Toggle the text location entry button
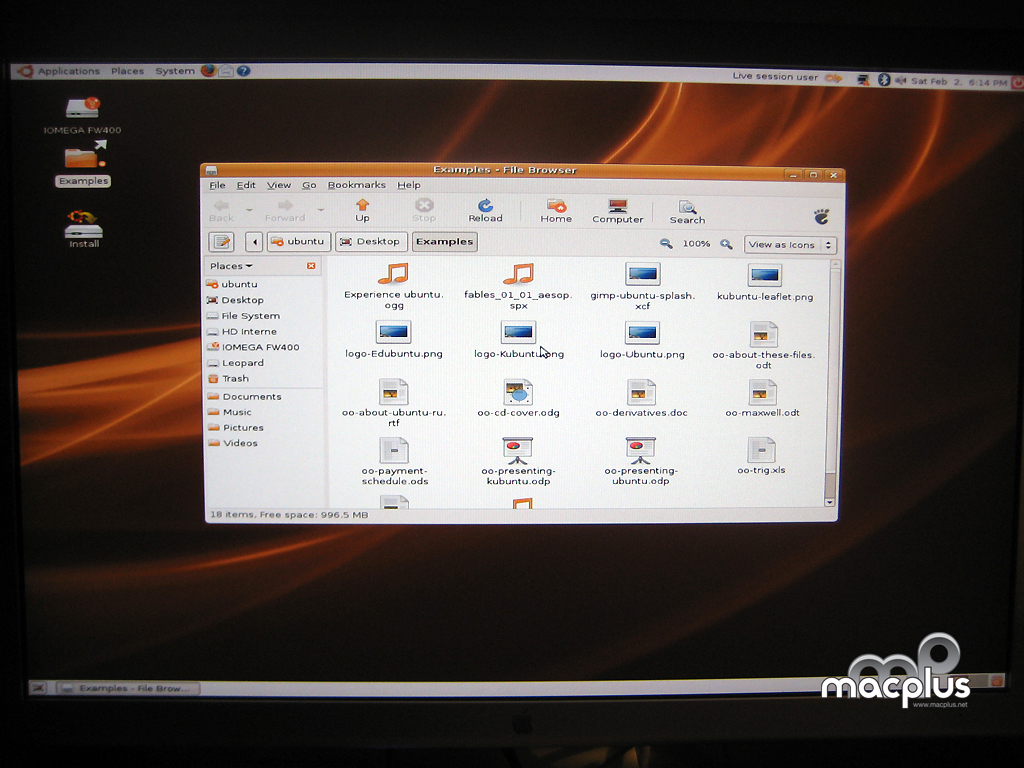 tap(221, 242)
